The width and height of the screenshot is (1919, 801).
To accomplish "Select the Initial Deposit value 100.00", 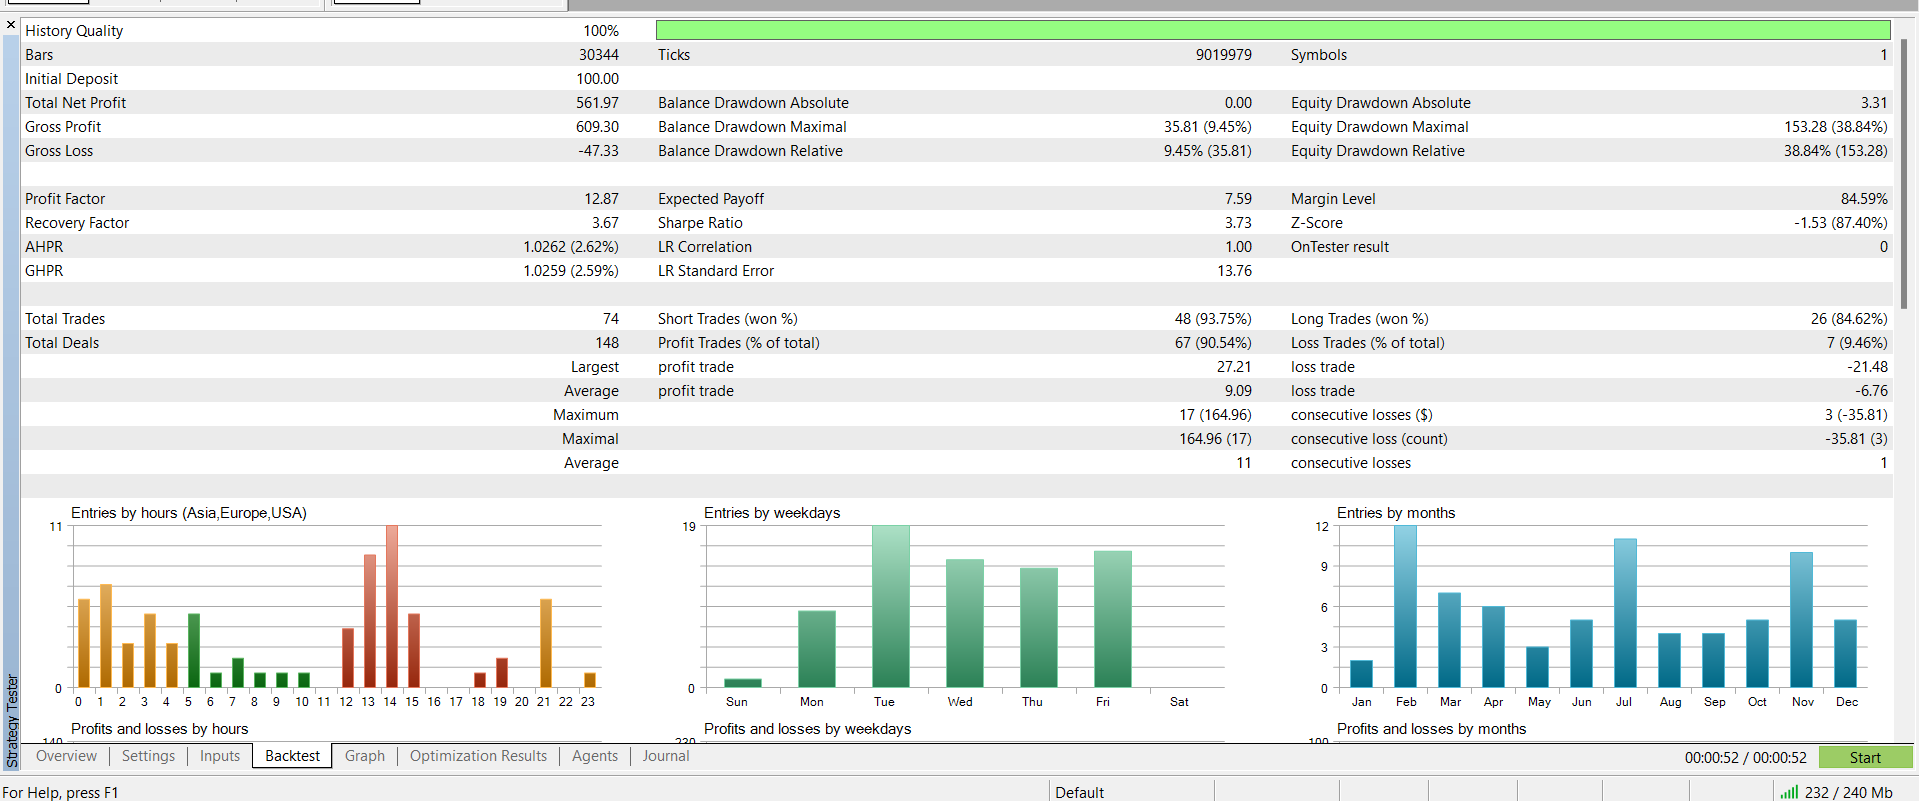I will (597, 79).
